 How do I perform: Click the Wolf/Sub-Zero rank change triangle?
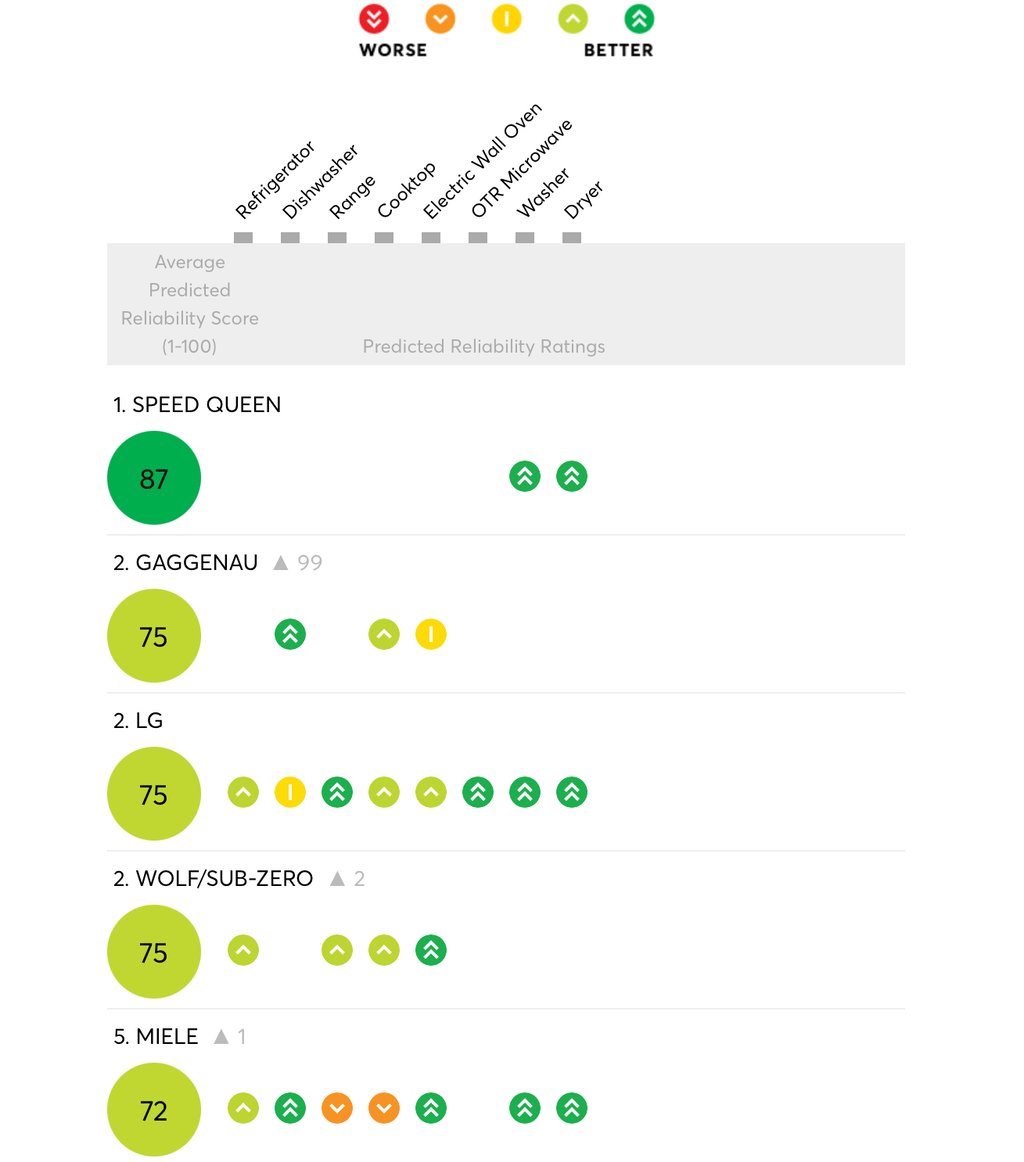[337, 878]
